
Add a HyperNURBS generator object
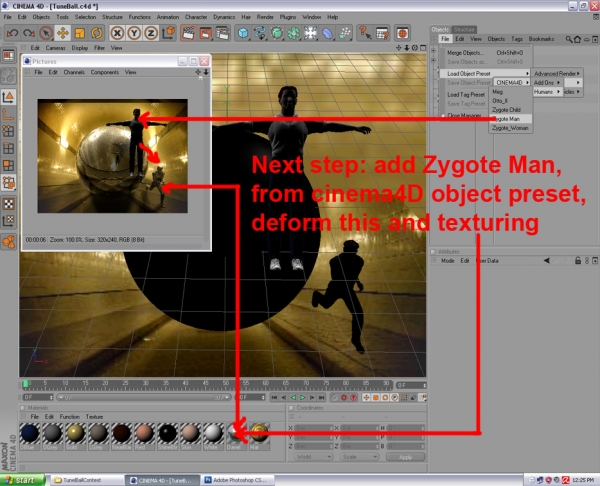pos(277,33)
